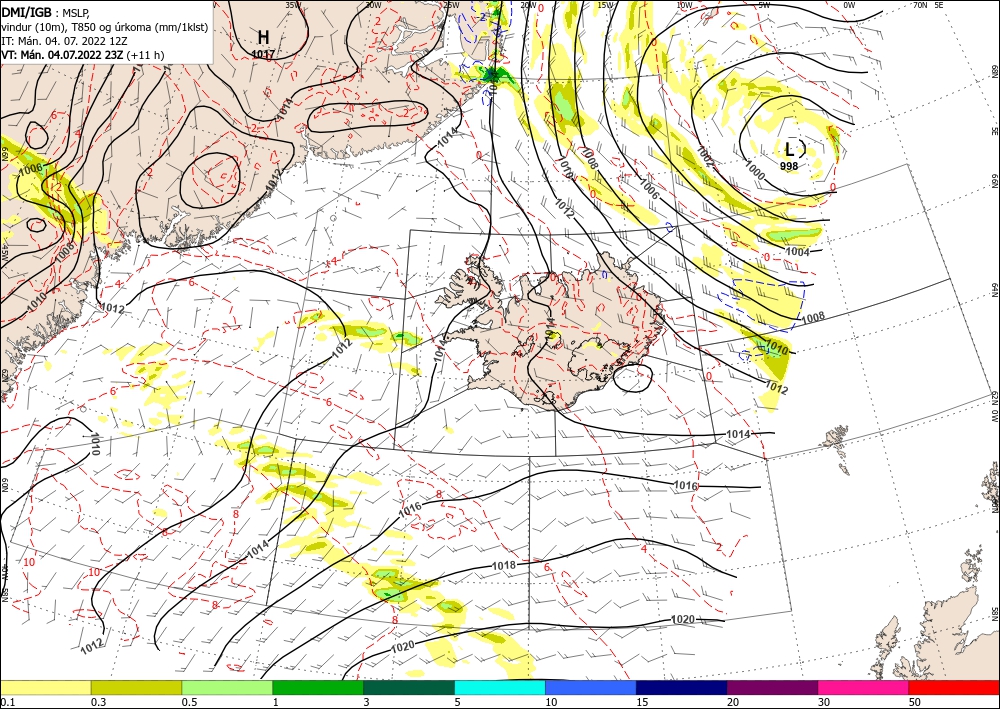
Task: Click the light green 0.5–1 legend swatch
Action: coord(227,687)
